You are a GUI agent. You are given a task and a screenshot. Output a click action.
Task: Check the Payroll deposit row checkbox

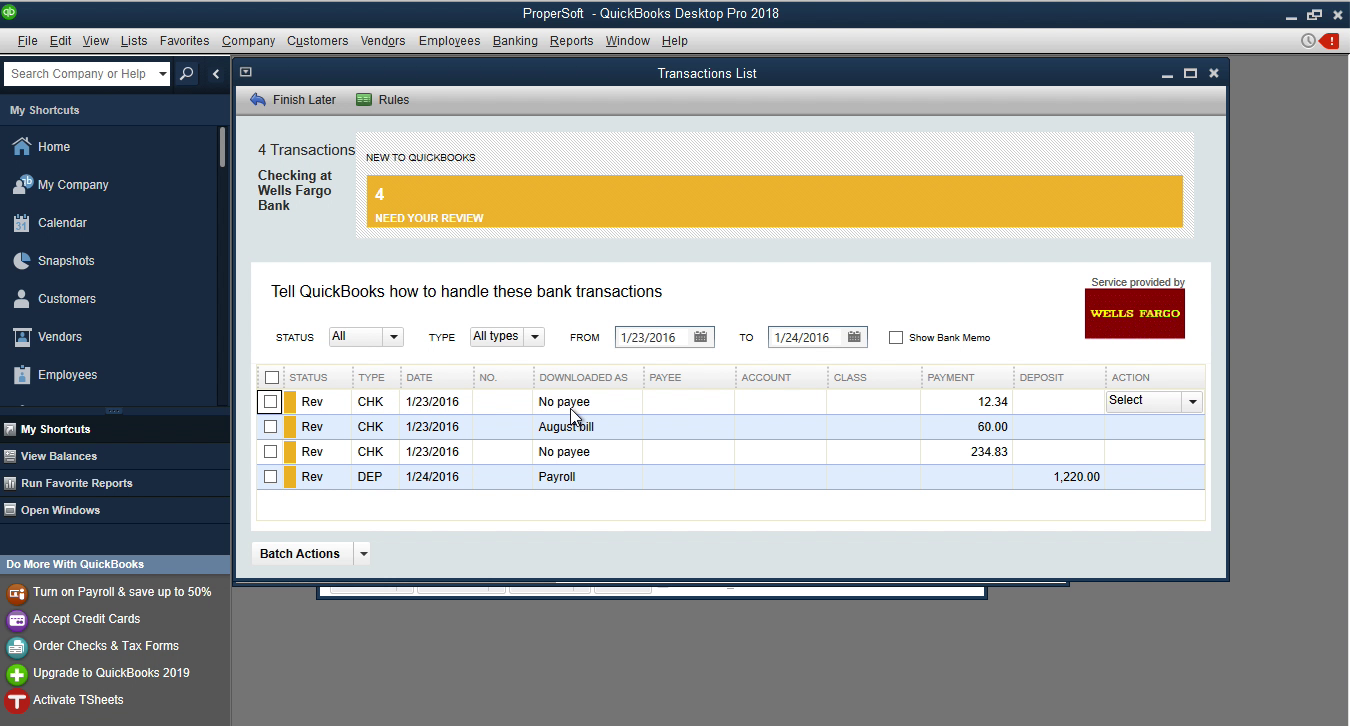(x=270, y=476)
